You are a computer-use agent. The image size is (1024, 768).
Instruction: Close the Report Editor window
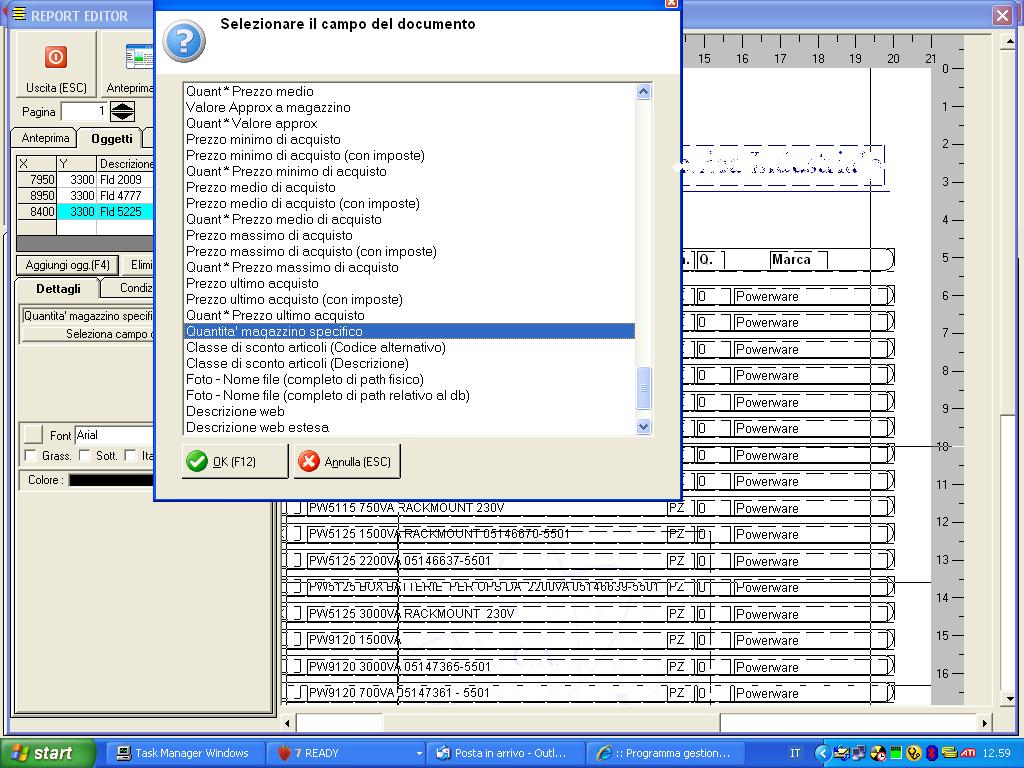(x=1002, y=15)
